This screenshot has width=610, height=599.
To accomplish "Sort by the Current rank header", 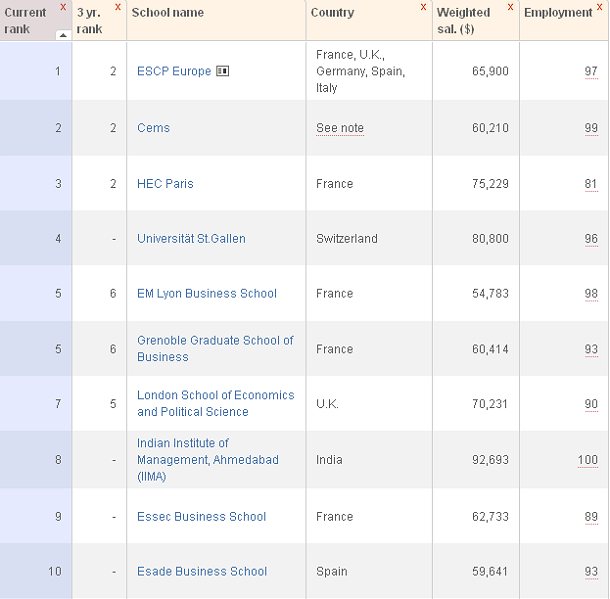I will click(x=25, y=21).
